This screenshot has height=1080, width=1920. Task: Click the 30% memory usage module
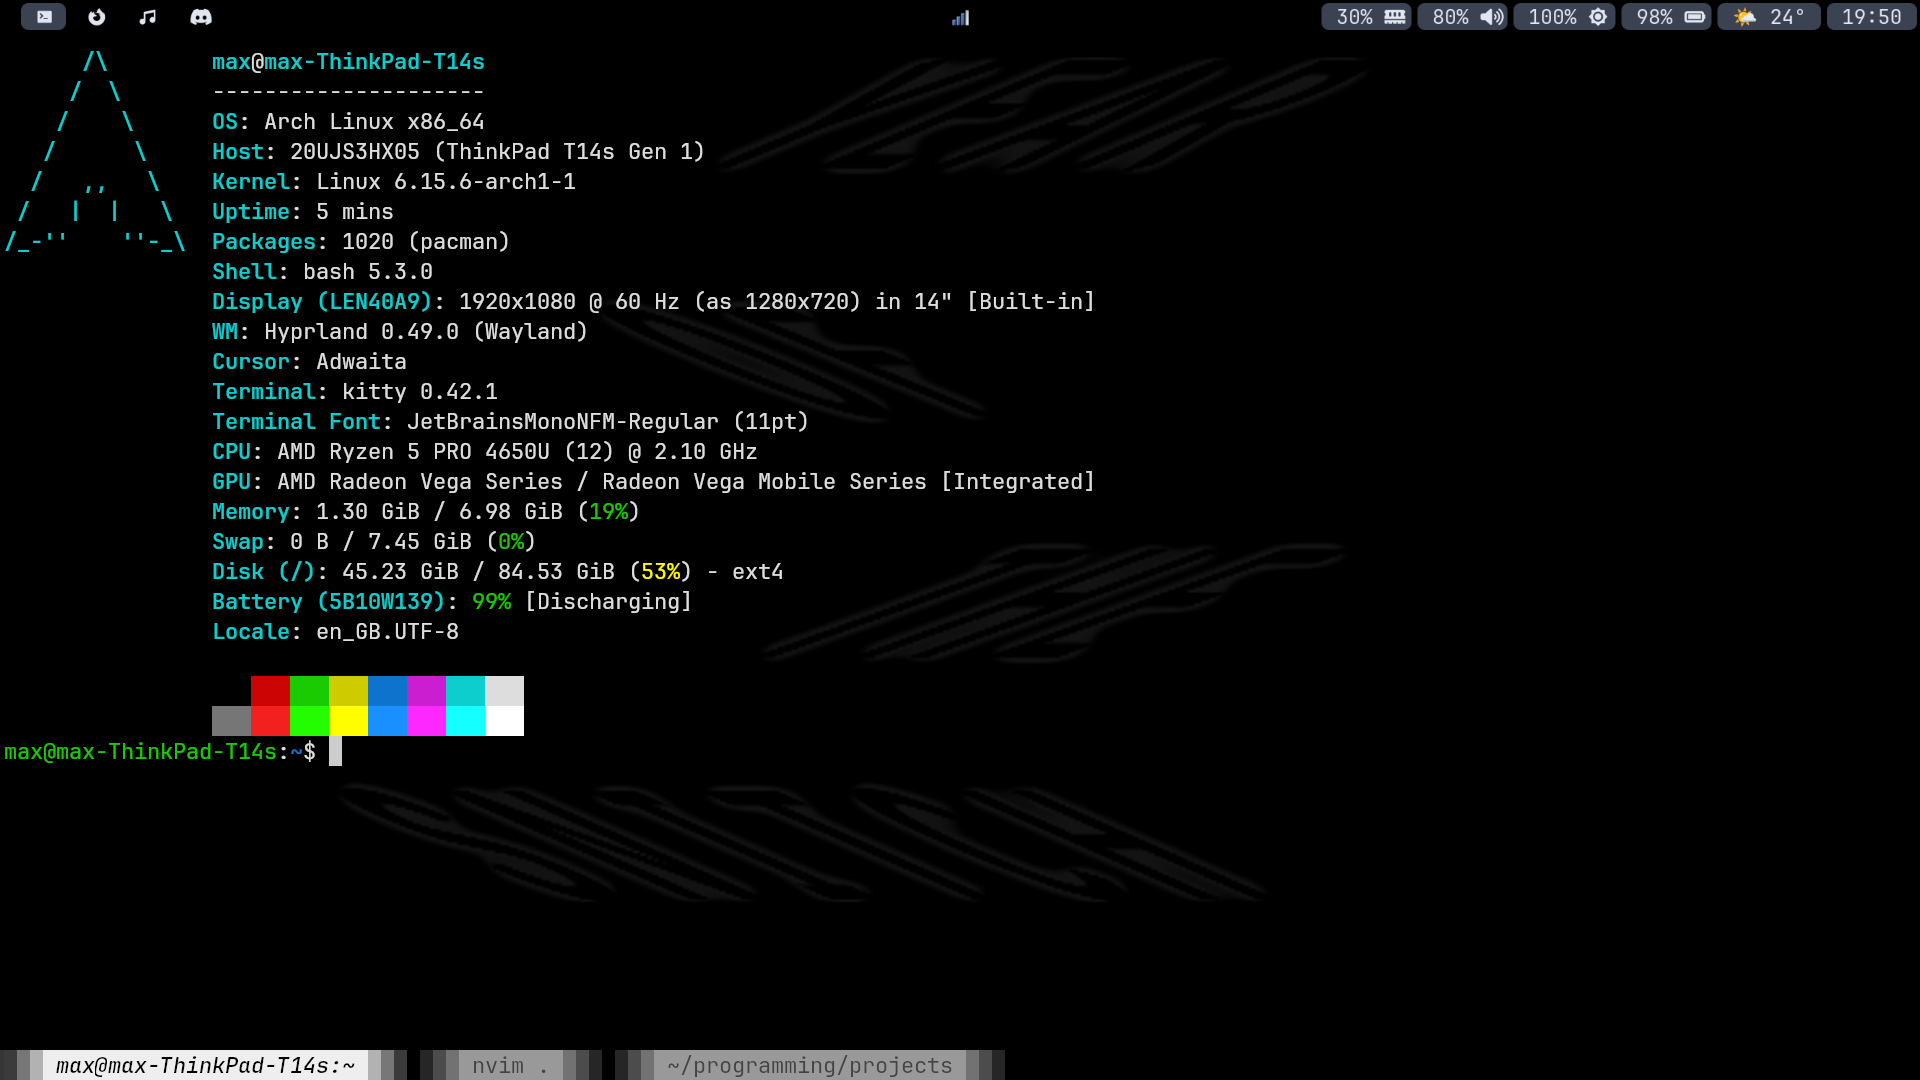pos(1366,17)
